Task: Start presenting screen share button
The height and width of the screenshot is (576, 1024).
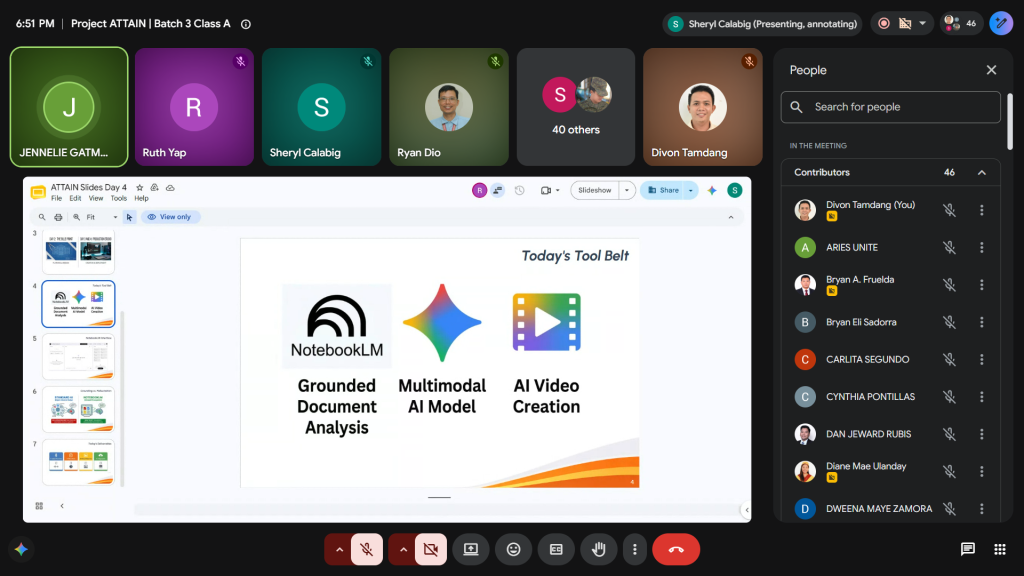Action: [x=471, y=549]
